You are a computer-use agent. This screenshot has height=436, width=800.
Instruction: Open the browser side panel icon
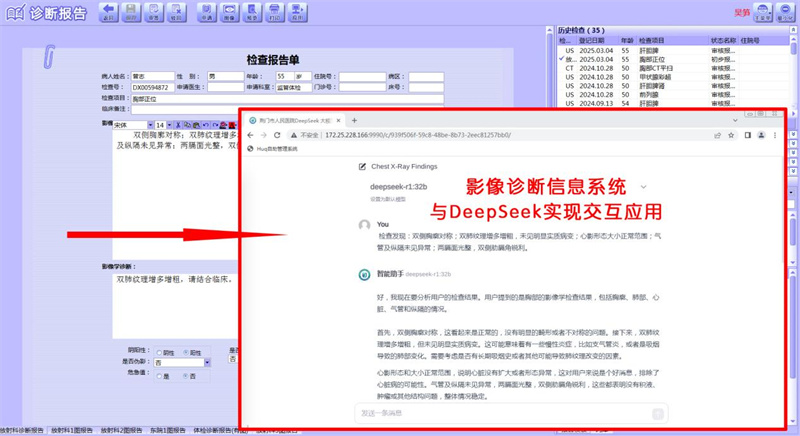(x=747, y=135)
